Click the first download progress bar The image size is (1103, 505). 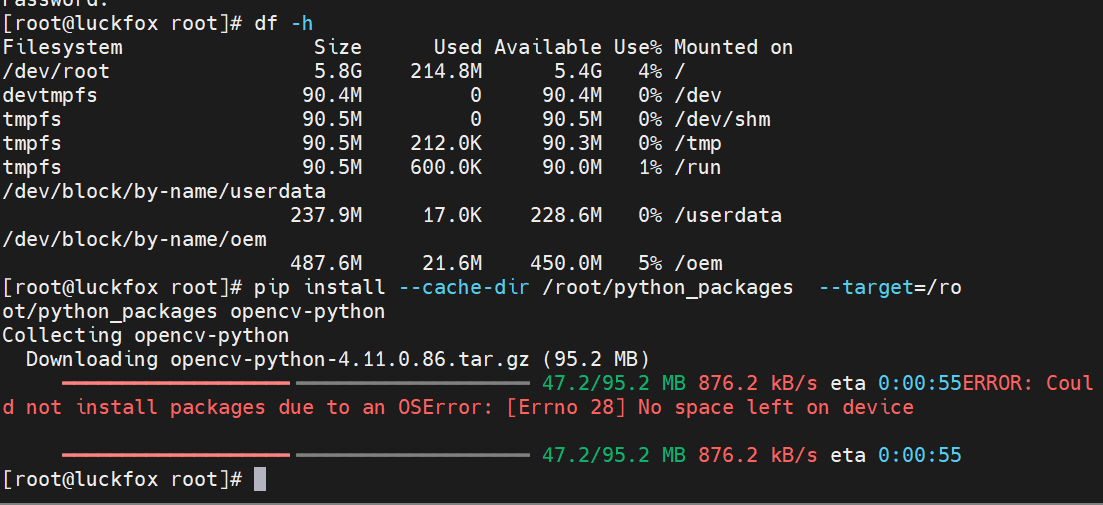pos(295,383)
